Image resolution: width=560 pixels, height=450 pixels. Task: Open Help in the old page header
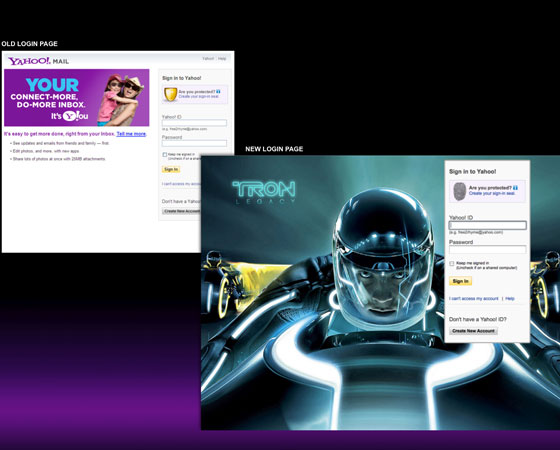tap(222, 59)
